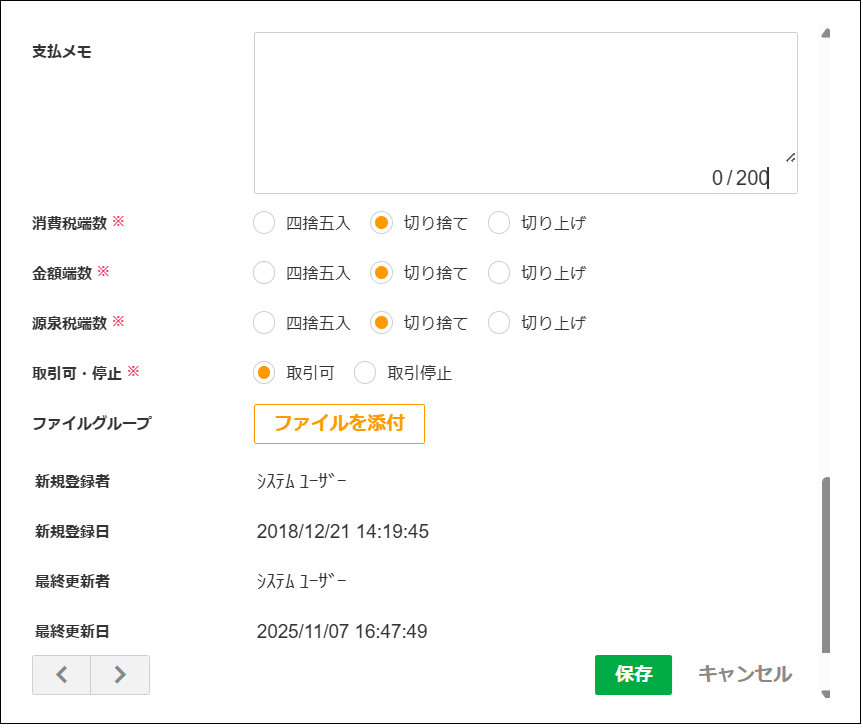Select the 取引可 option
The width and height of the screenshot is (863, 728).
click(262, 372)
